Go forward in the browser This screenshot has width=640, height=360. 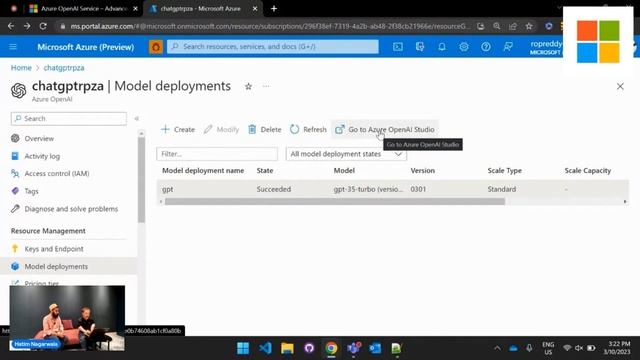(27, 26)
